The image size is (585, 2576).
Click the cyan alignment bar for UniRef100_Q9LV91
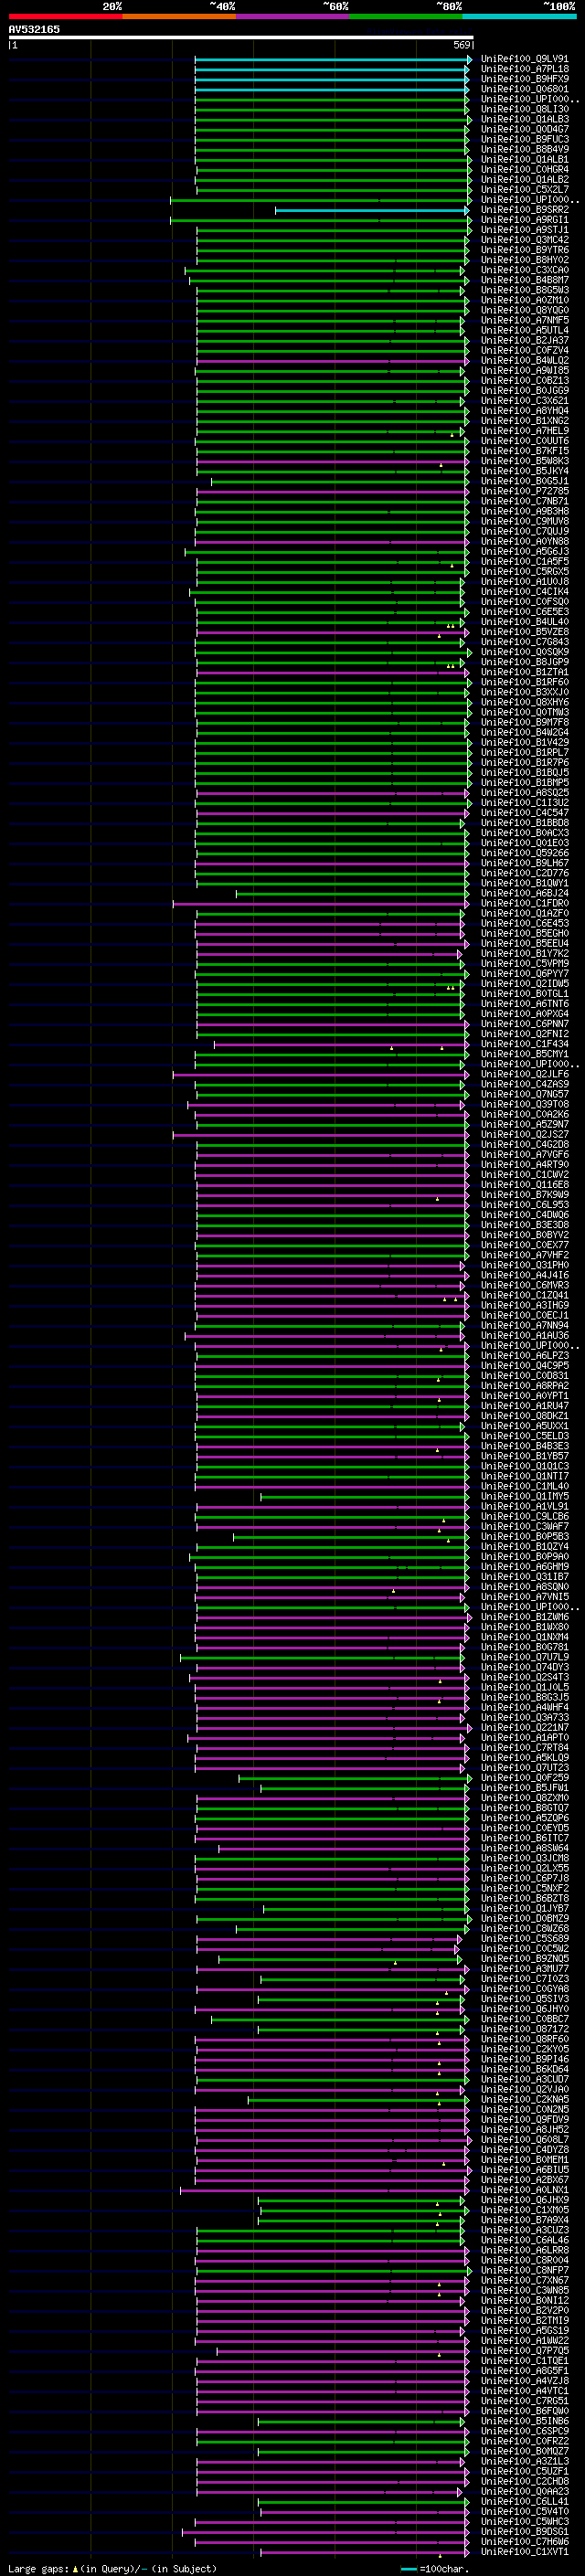click(x=332, y=59)
